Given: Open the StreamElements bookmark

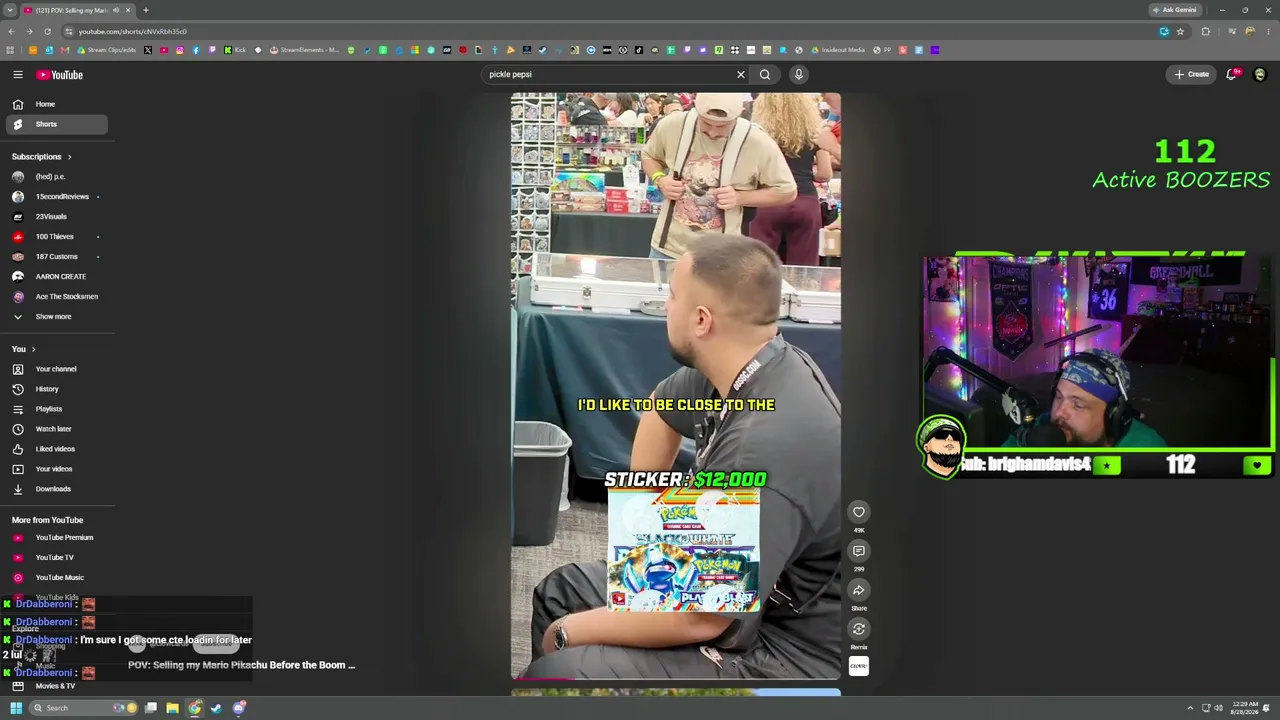Looking at the screenshot, I should tap(305, 50).
